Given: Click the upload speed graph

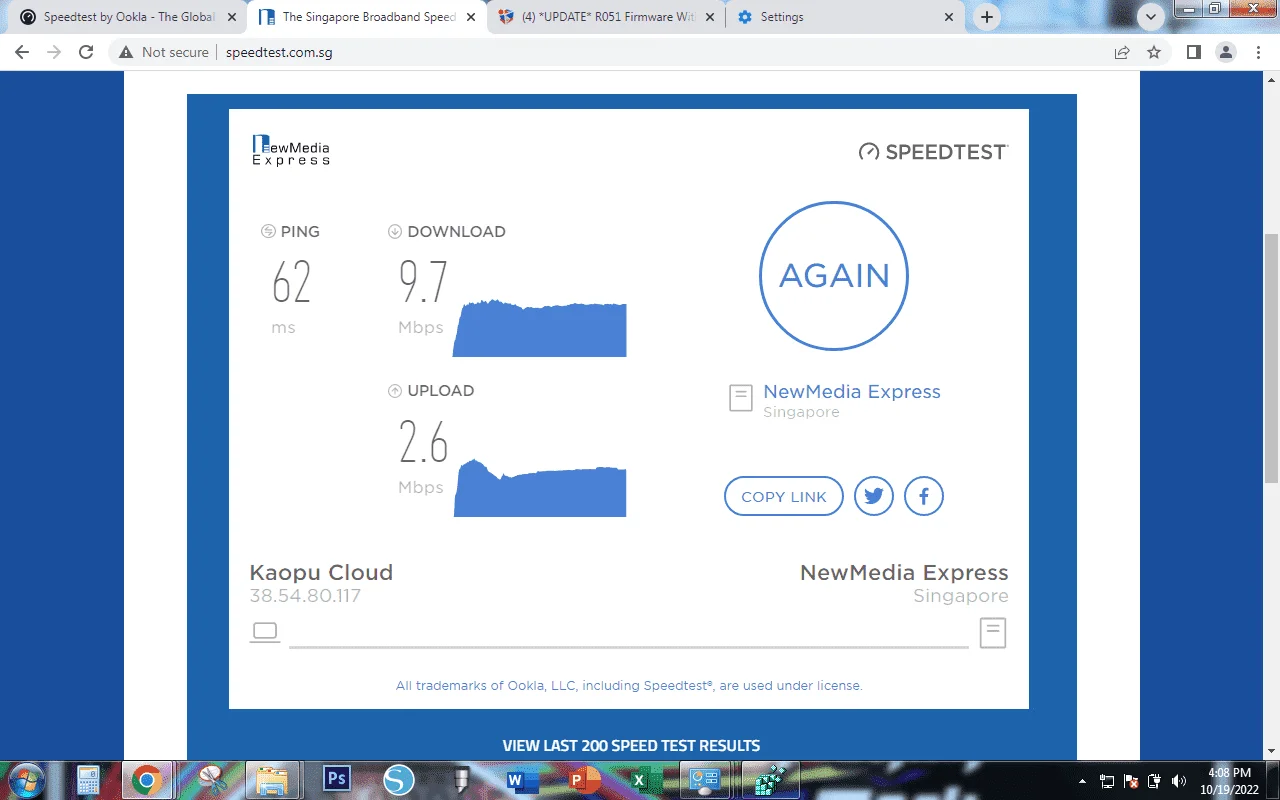Looking at the screenshot, I should (x=540, y=488).
